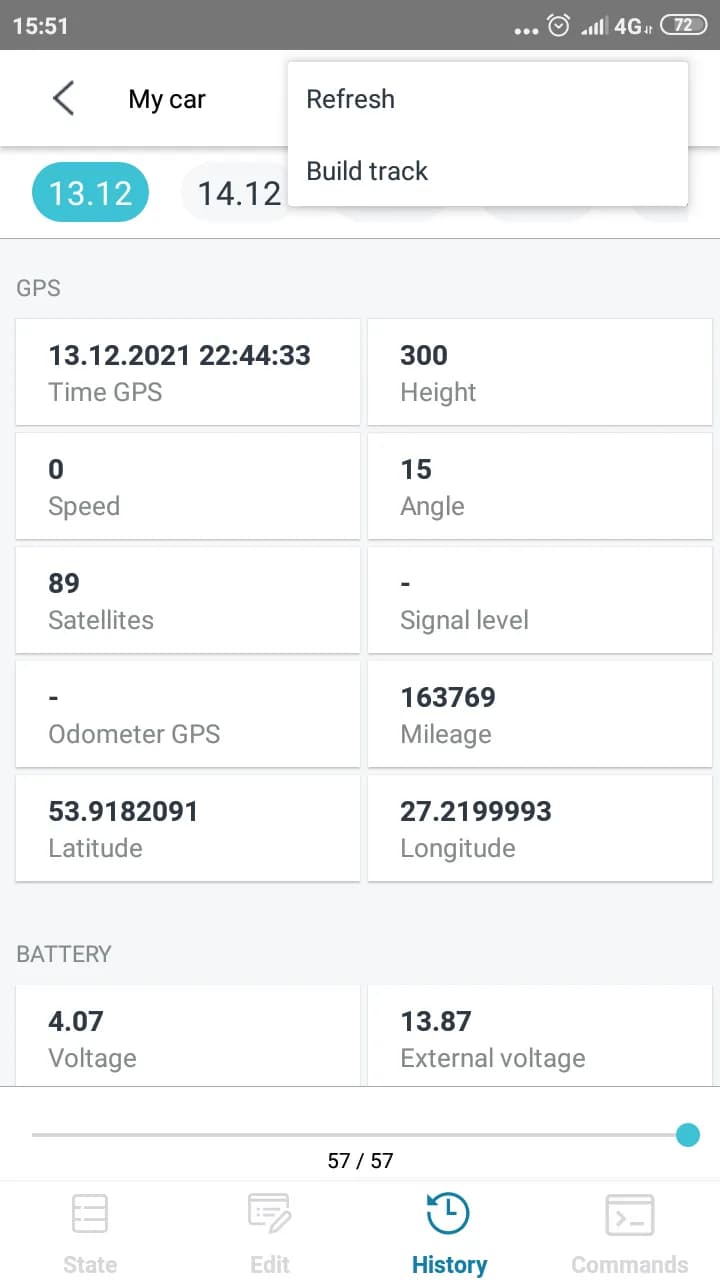Open the Commands terminal icon
Viewport: 720px width, 1280px height.
629,1215
